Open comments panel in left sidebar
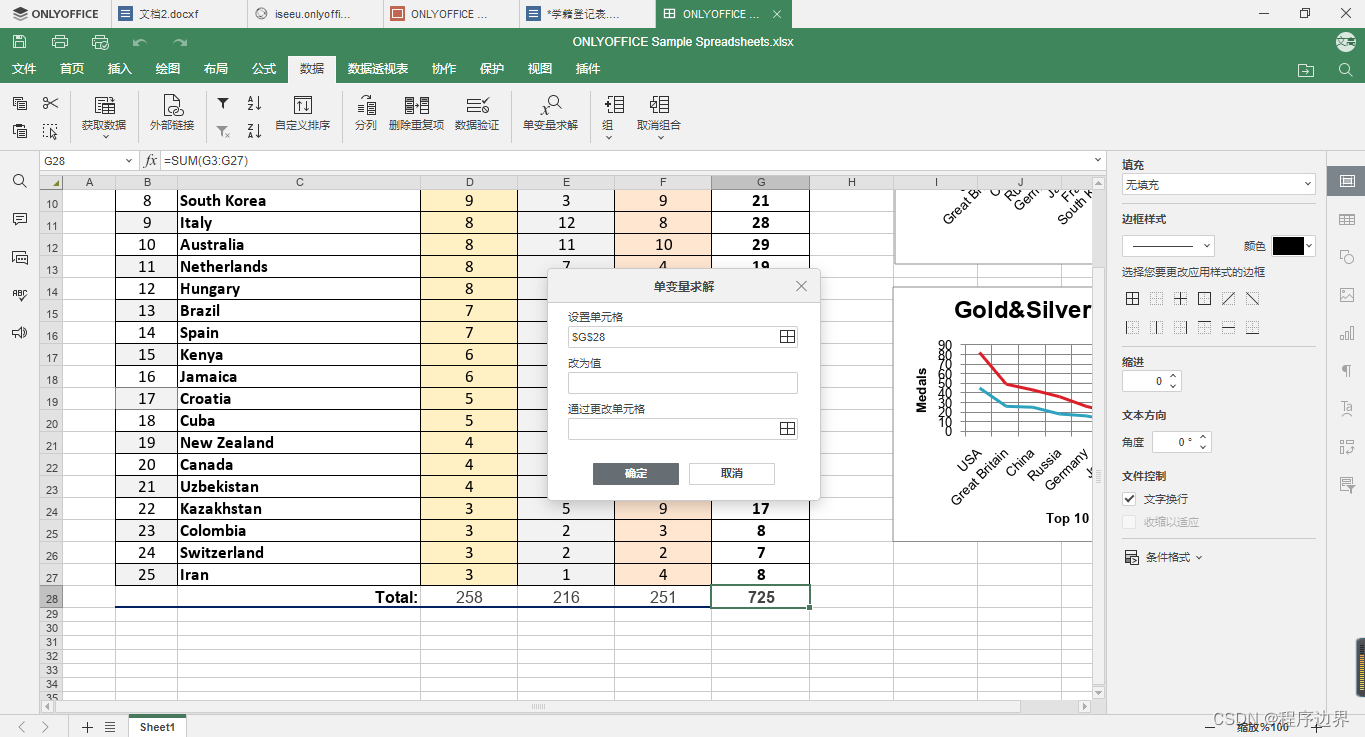This screenshot has width=1365, height=737. (20, 219)
